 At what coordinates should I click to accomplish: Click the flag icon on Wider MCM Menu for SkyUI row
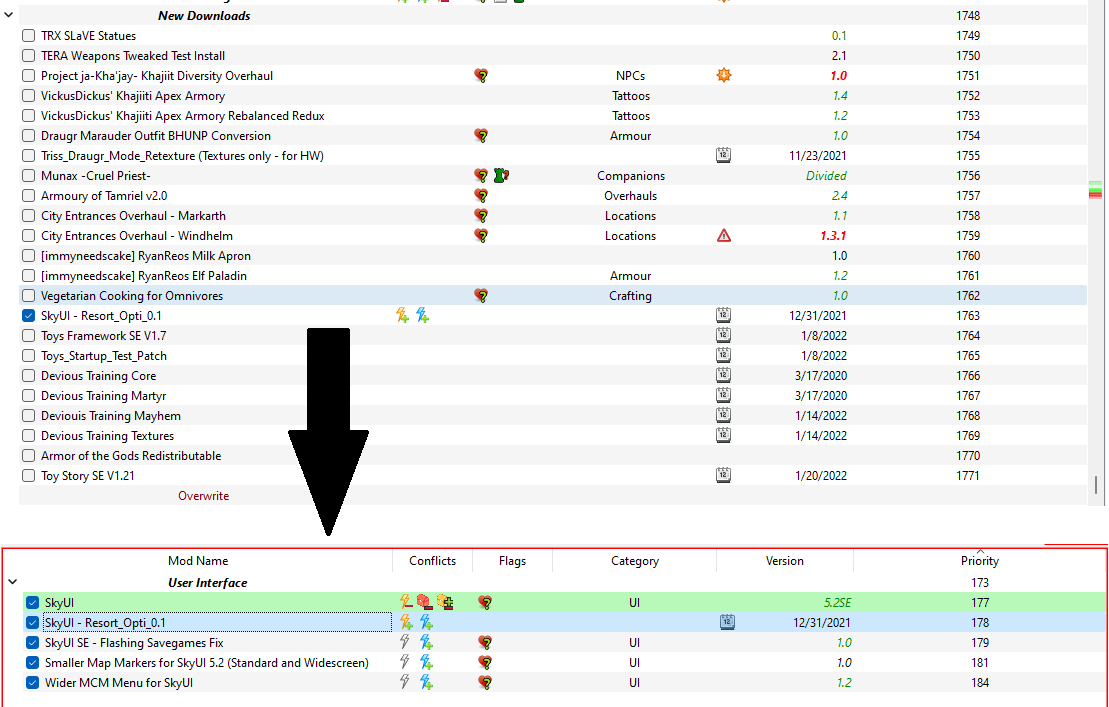(485, 682)
